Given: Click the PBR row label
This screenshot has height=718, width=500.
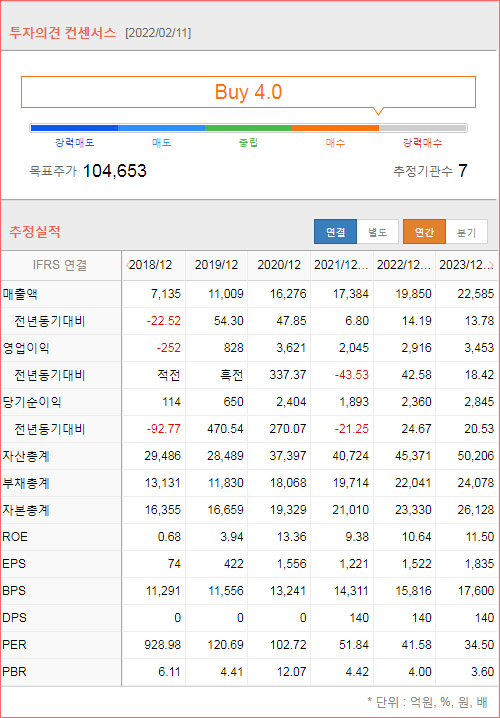Looking at the screenshot, I should point(14,672).
